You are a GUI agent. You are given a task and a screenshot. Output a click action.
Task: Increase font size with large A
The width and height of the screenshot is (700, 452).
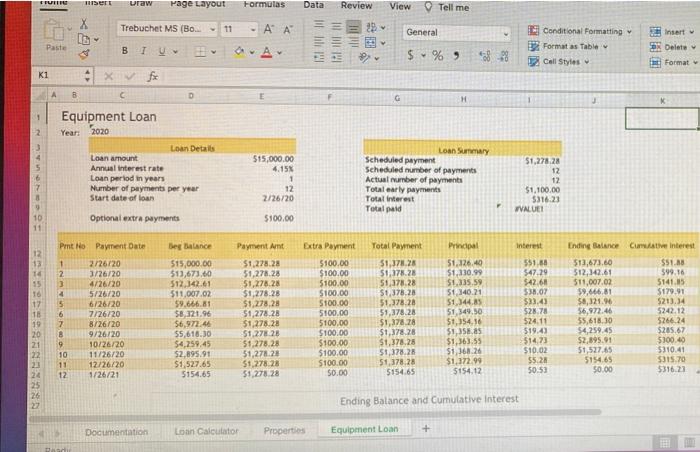[268, 29]
